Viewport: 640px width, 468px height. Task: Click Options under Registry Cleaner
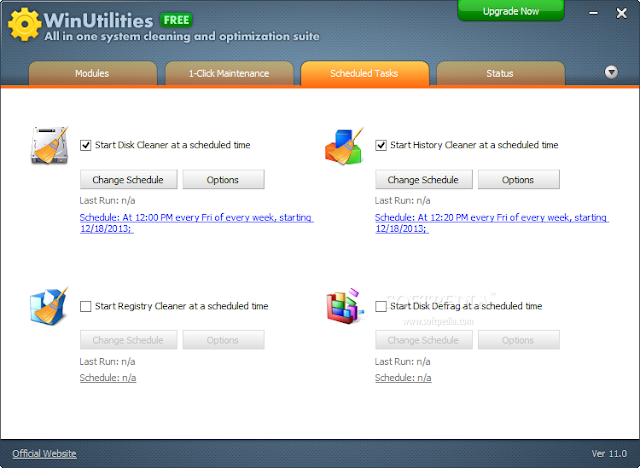point(223,340)
